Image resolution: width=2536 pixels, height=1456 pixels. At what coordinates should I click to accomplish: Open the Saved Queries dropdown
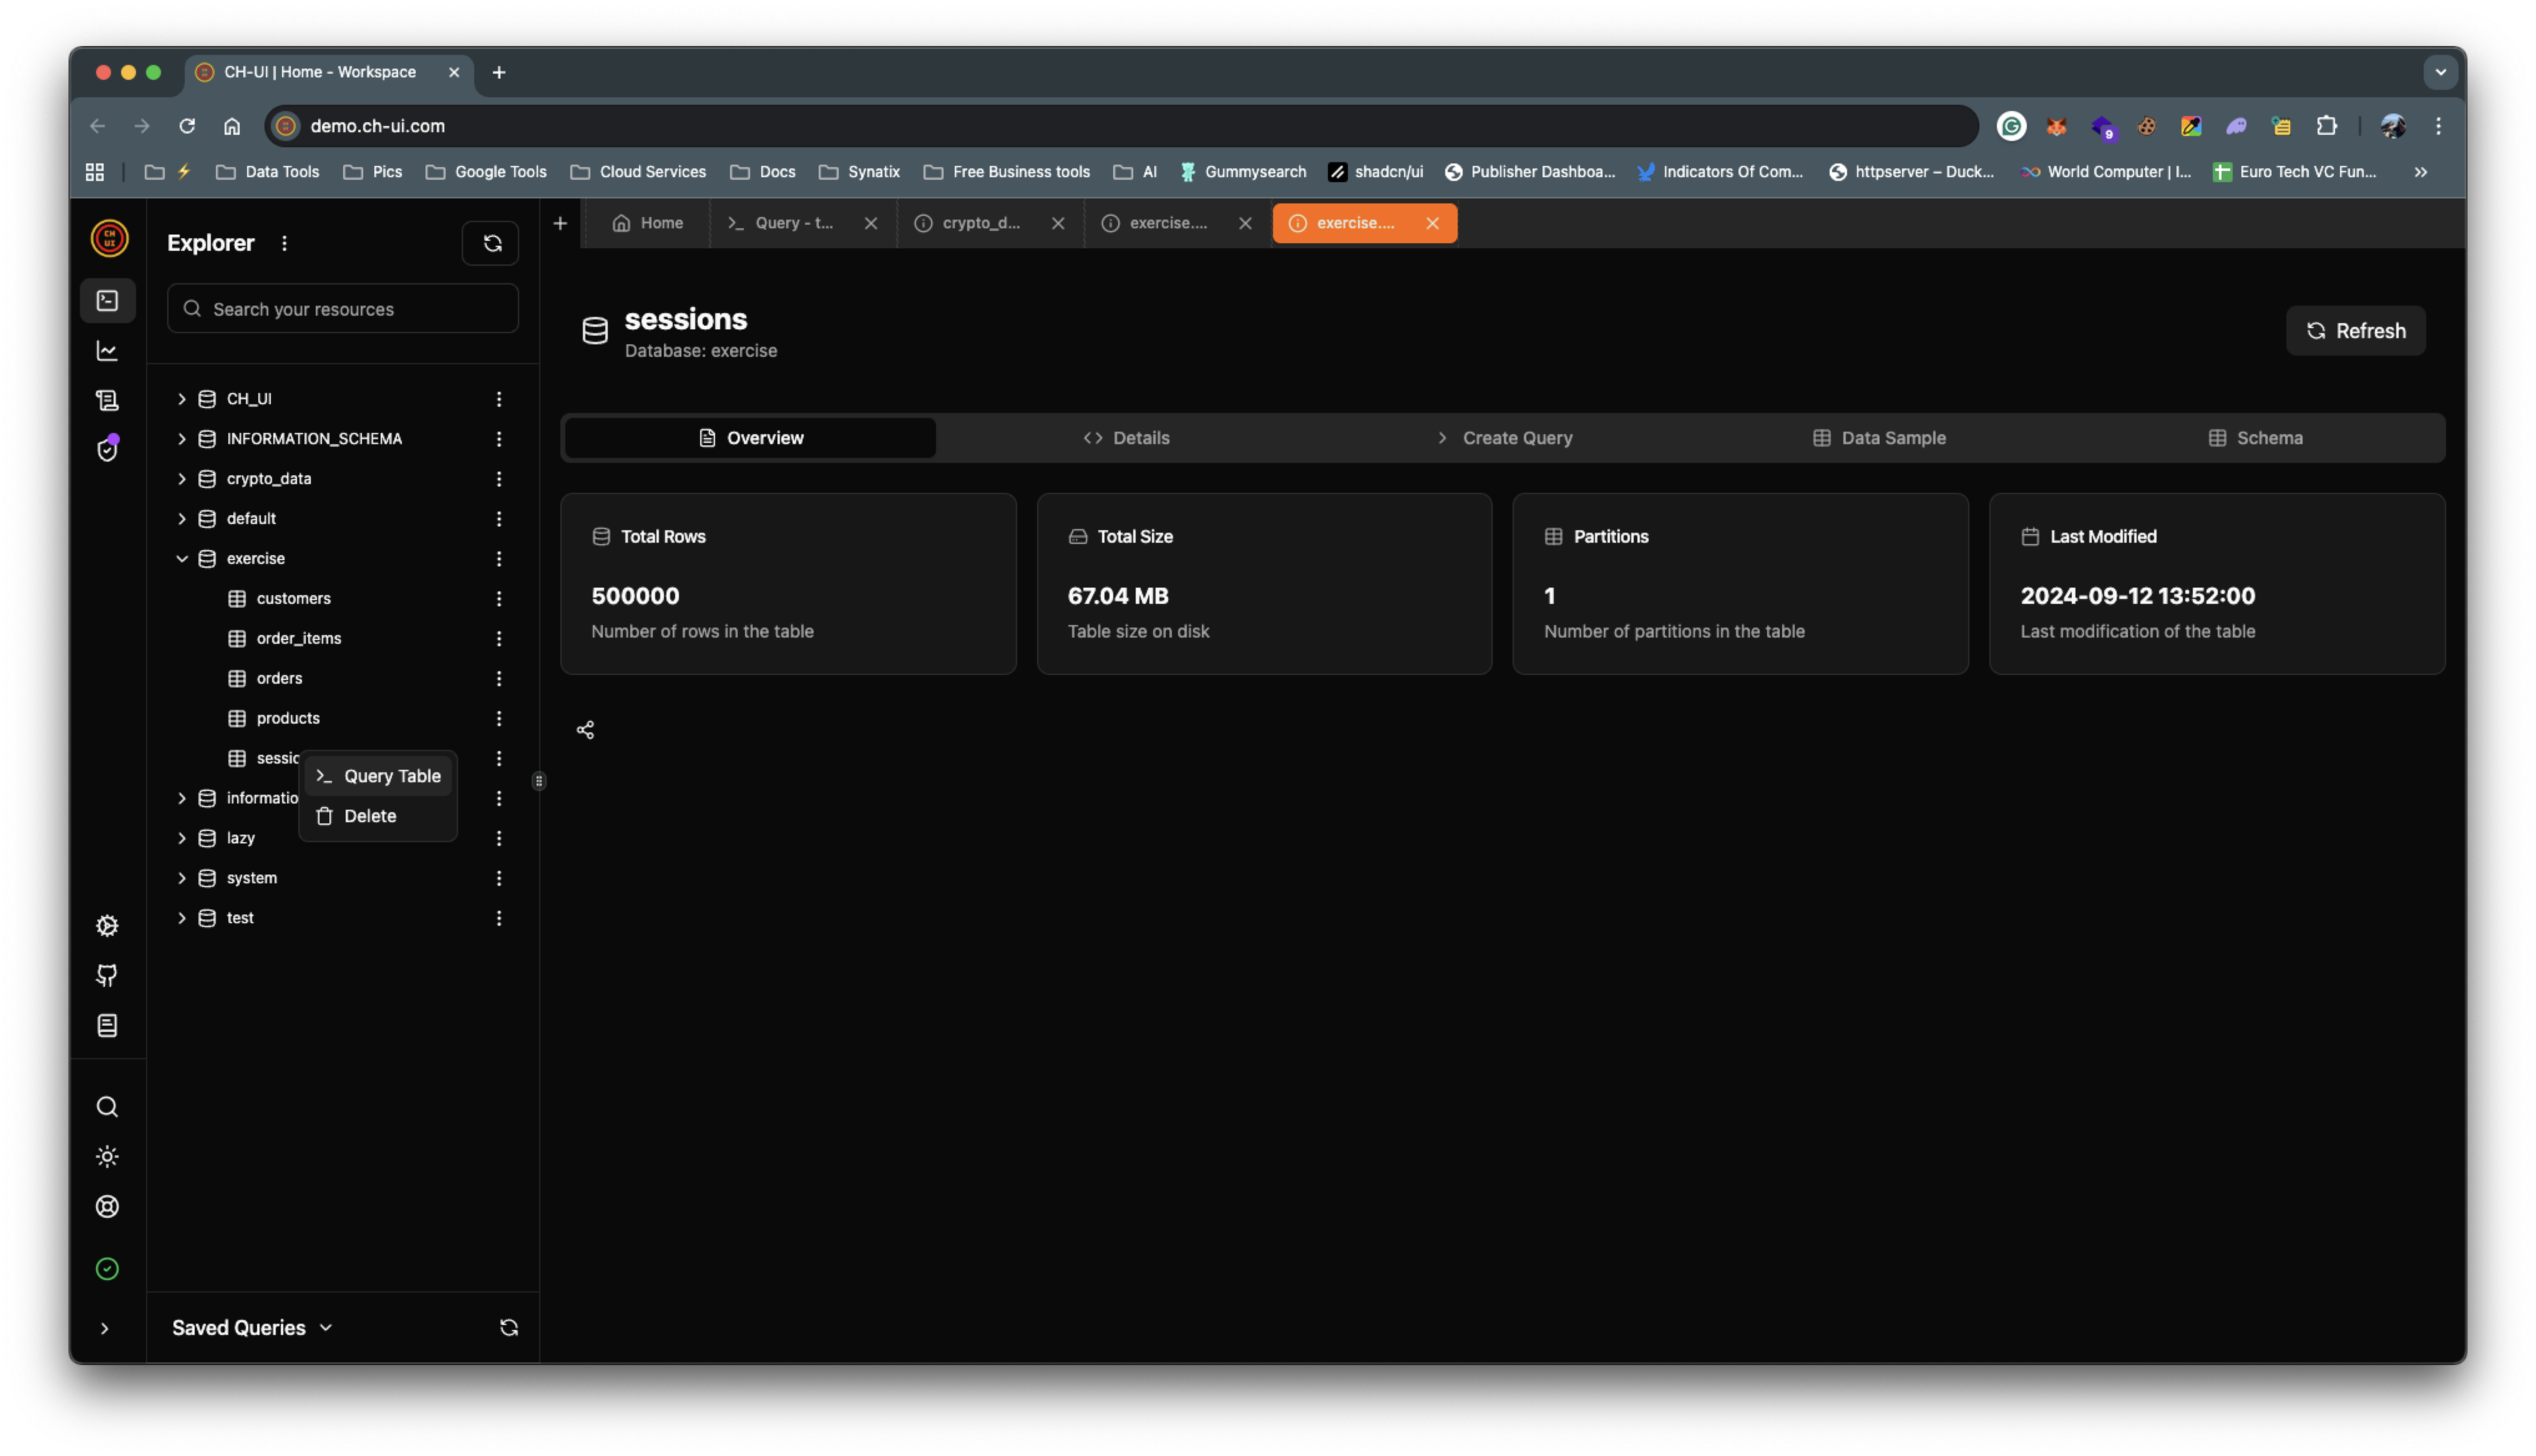(x=252, y=1327)
